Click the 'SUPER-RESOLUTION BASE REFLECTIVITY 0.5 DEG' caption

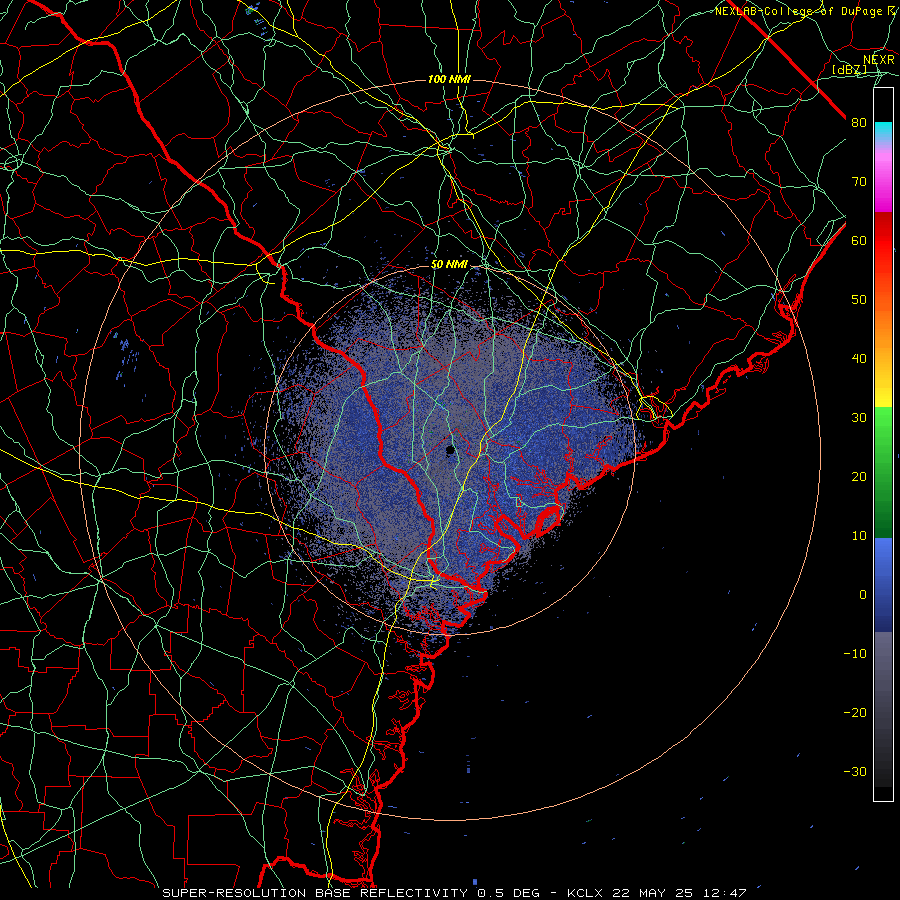point(351,893)
